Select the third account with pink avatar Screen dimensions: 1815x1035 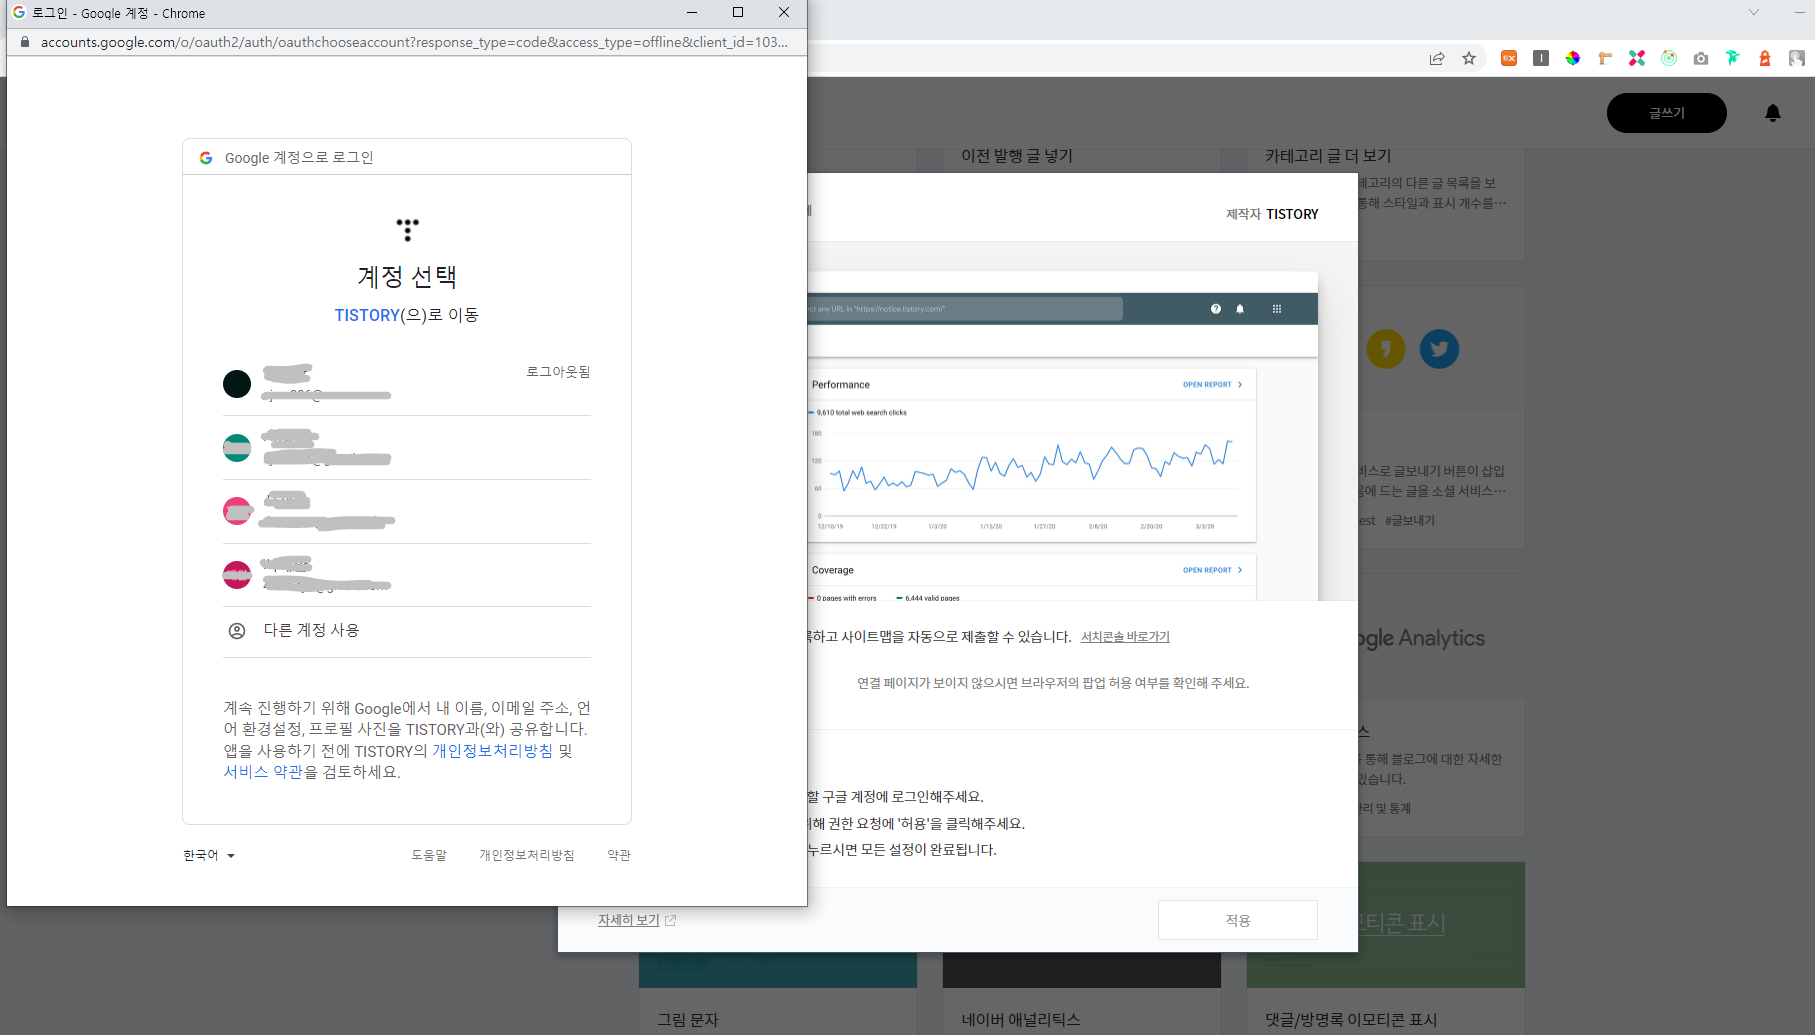point(407,512)
